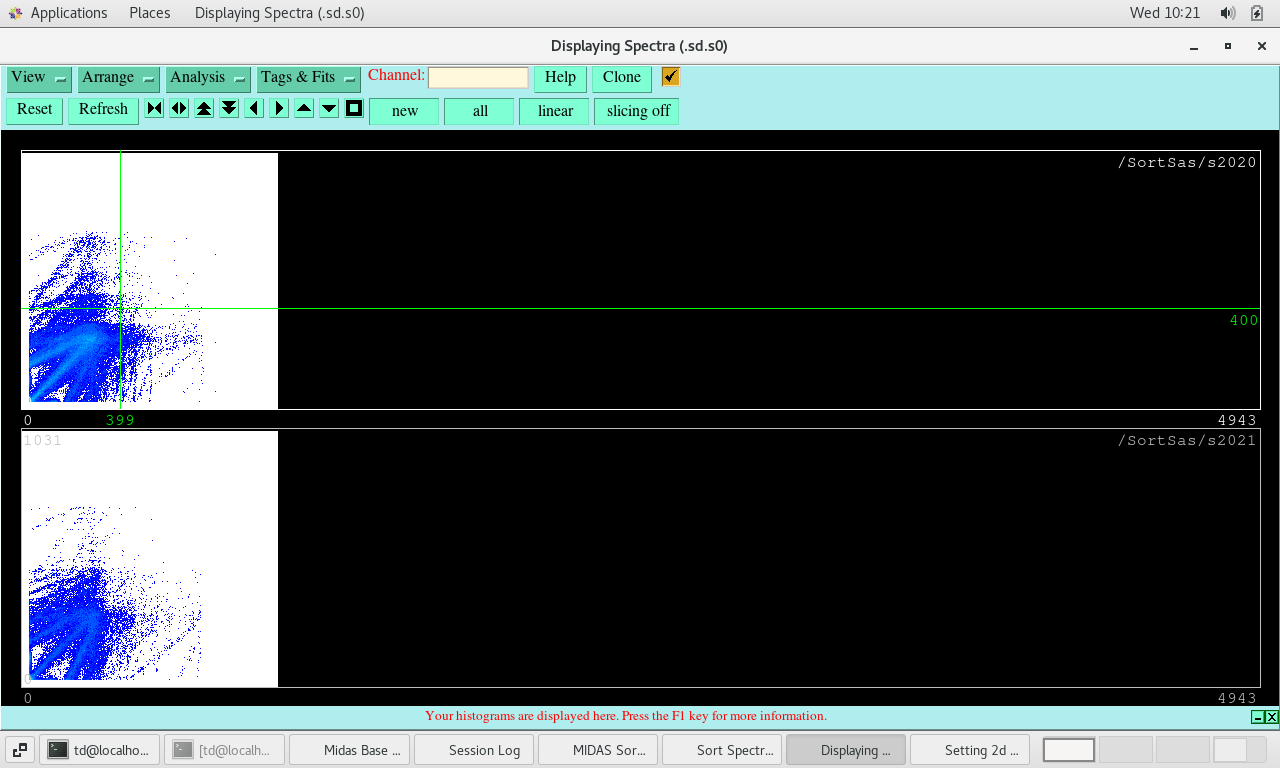Open the Places menu
Screen dimensions: 1280x768
pyautogui.click(x=149, y=13)
